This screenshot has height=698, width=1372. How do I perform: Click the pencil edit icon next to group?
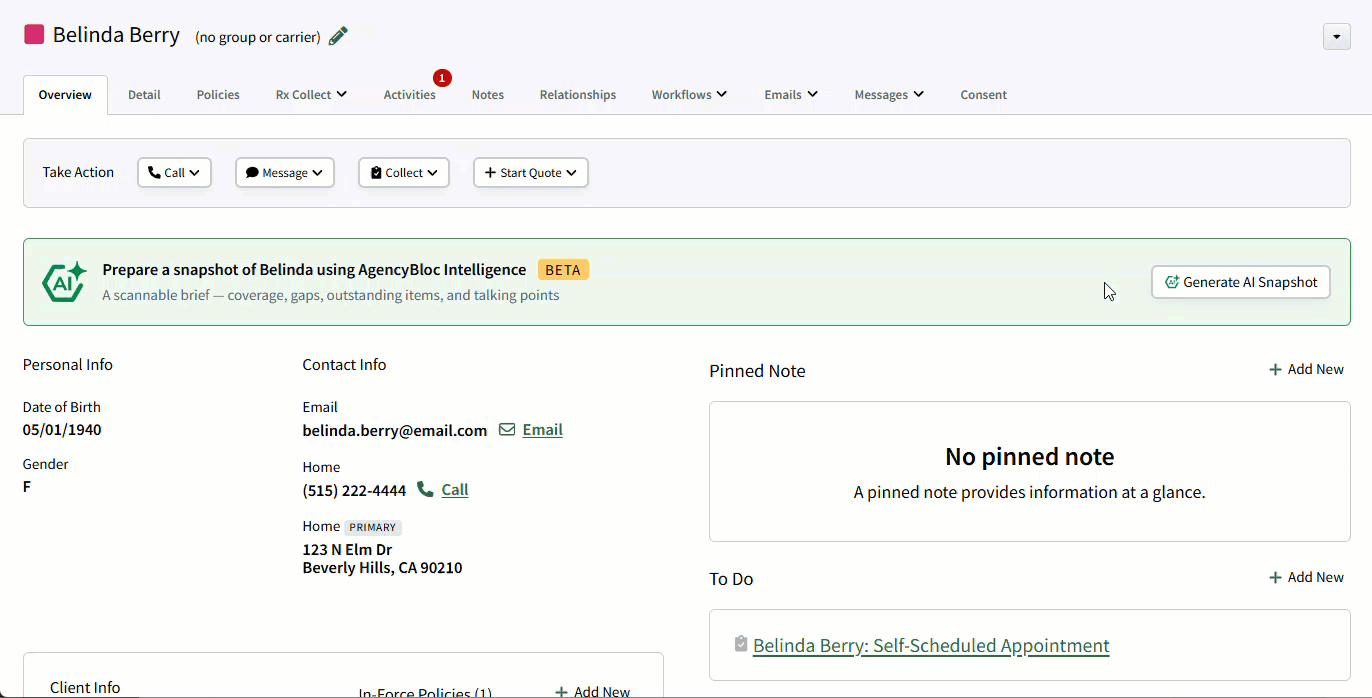coord(339,36)
